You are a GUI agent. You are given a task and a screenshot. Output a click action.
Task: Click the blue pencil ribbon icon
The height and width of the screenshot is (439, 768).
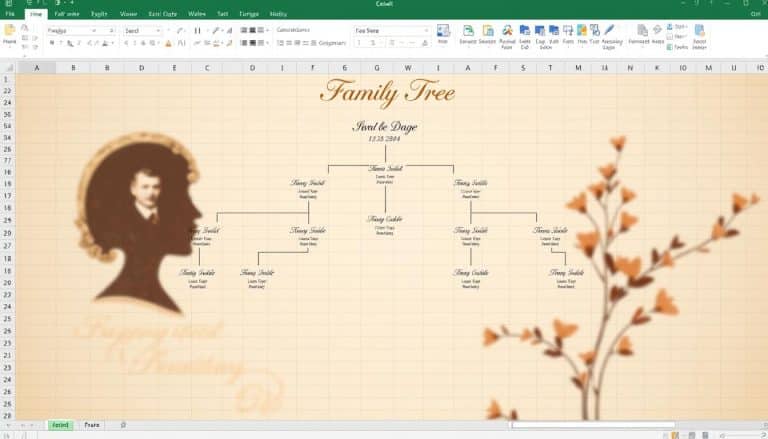click(609, 31)
